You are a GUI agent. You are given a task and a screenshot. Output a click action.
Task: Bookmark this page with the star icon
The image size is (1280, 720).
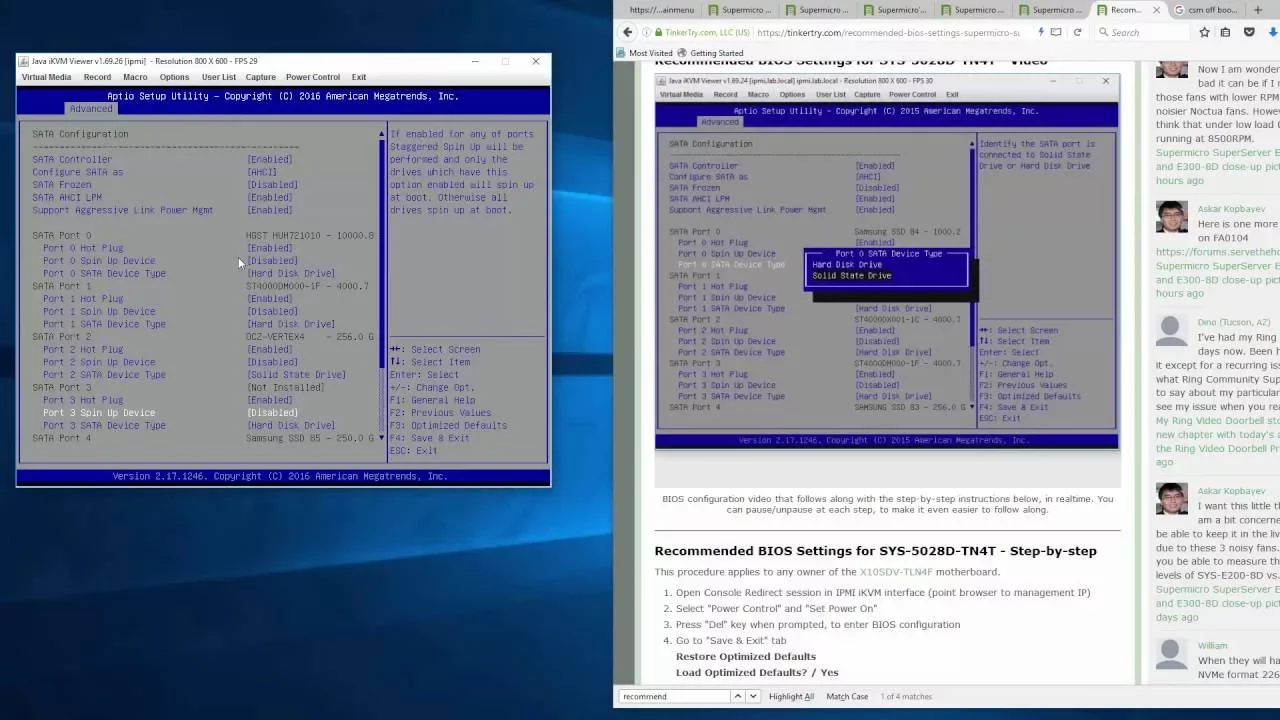tap(1204, 32)
